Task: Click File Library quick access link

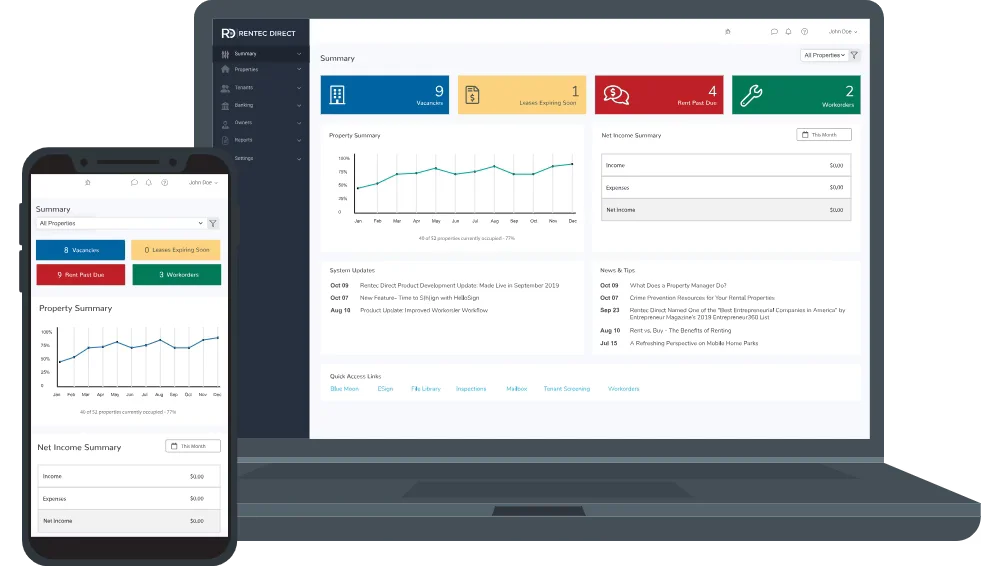Action: coord(425,389)
